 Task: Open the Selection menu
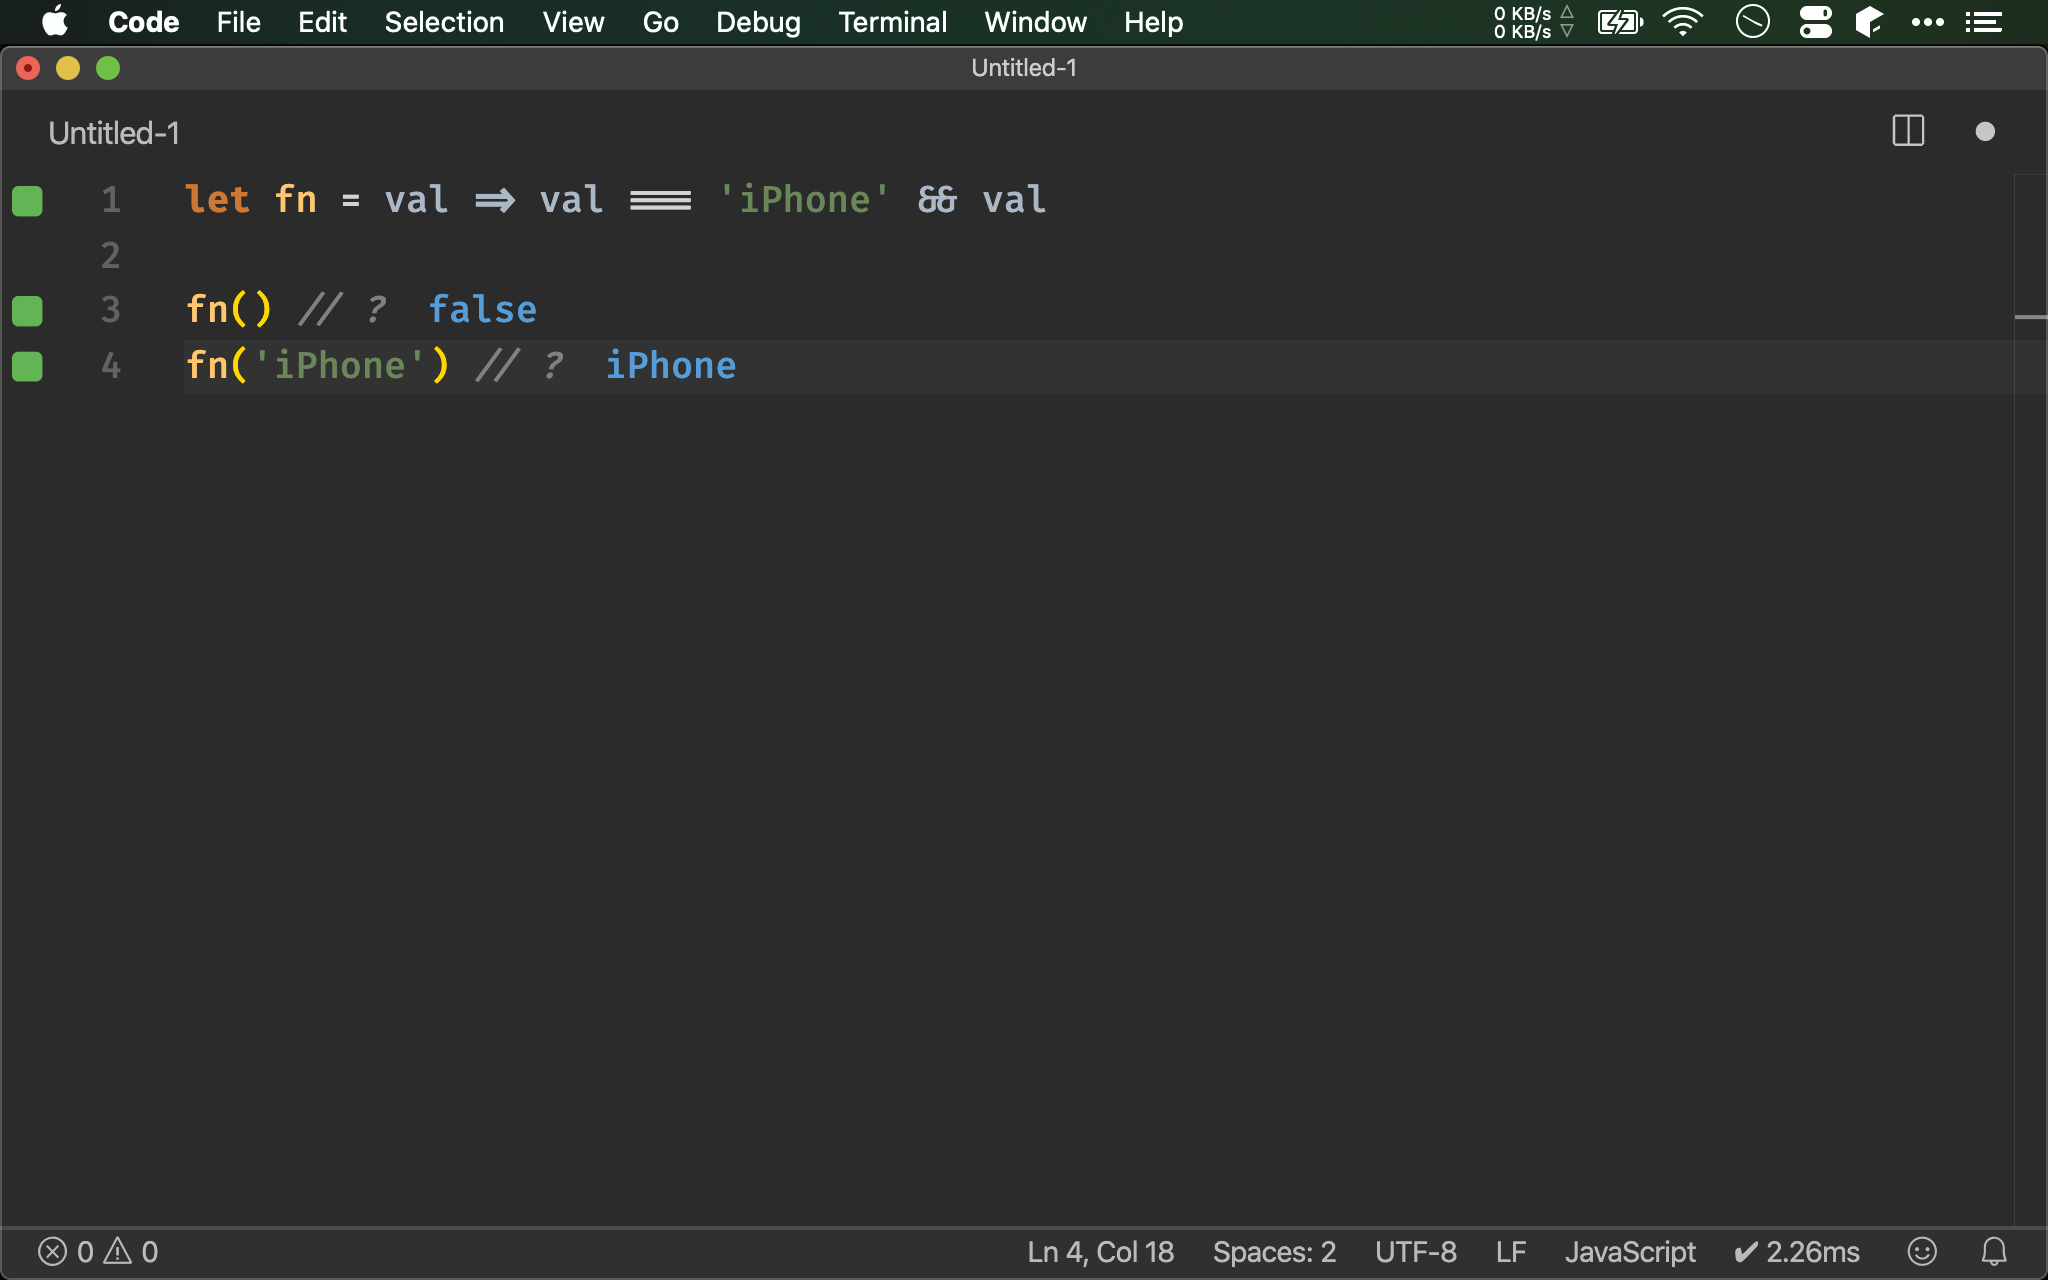pos(444,22)
